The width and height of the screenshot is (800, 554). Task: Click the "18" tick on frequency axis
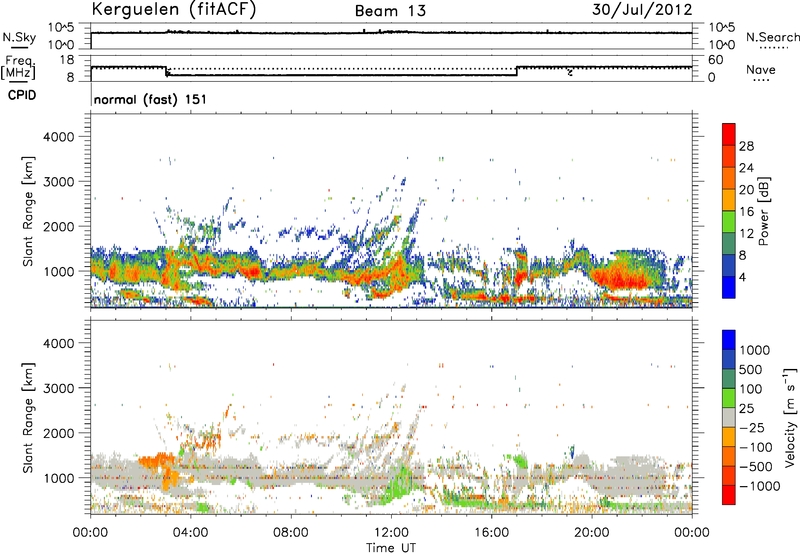(67, 60)
